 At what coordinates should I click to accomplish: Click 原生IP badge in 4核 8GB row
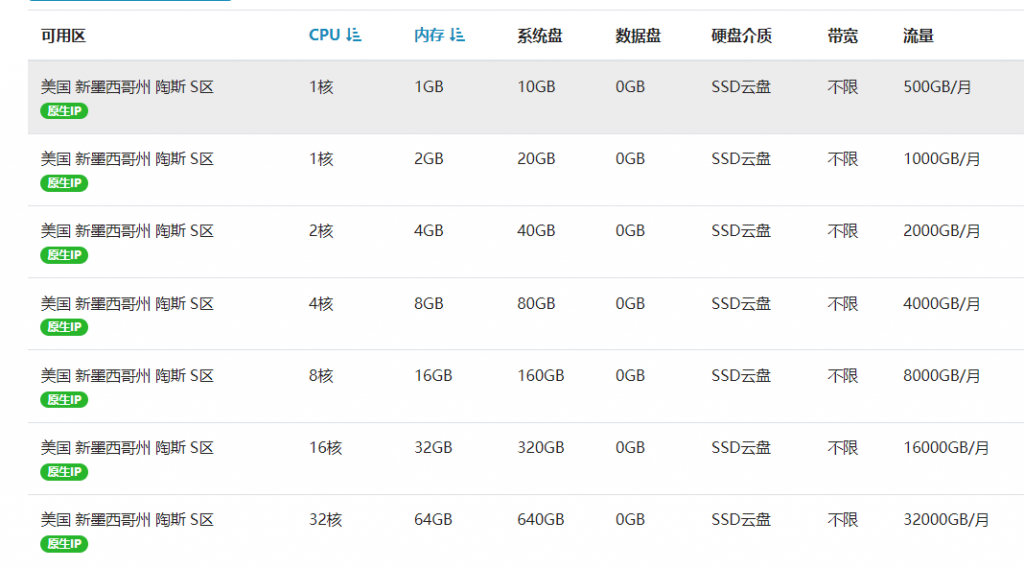tap(64, 327)
